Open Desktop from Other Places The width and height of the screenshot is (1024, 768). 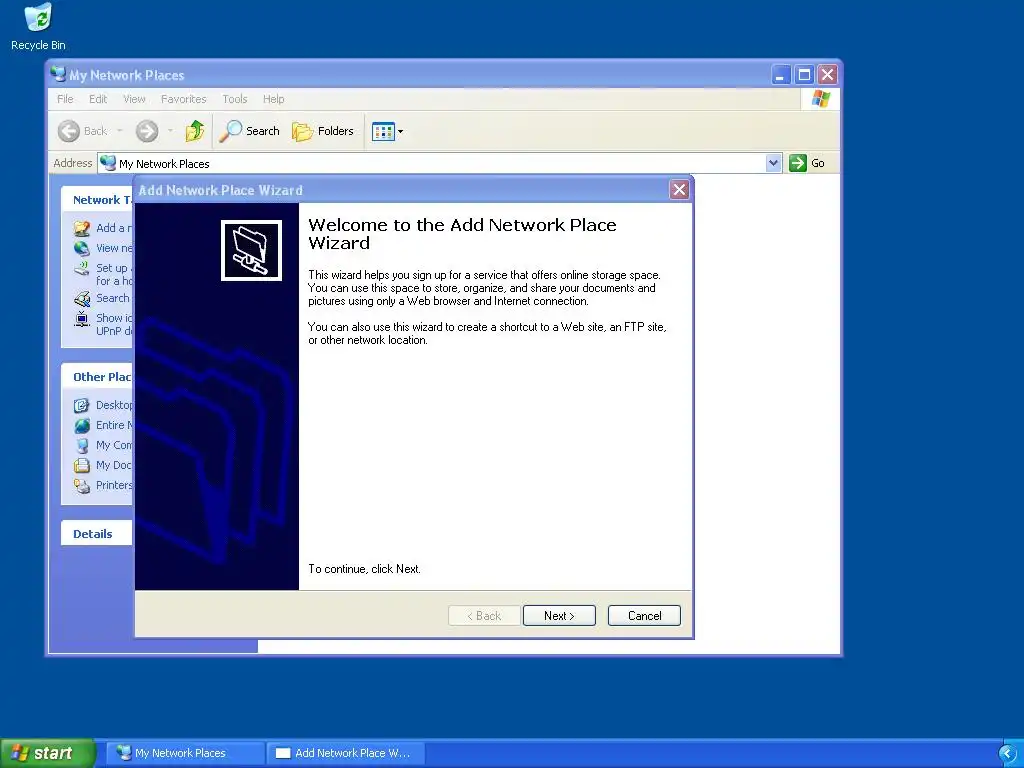click(x=103, y=405)
